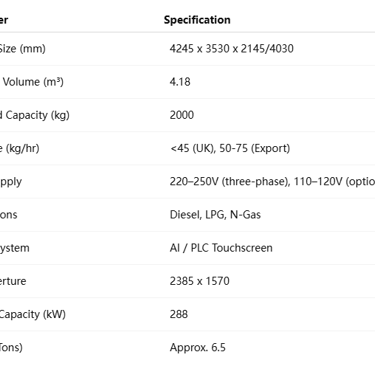The height and width of the screenshot is (366, 375).
Task: Click the load capacity value 2000
Action: [182, 115]
